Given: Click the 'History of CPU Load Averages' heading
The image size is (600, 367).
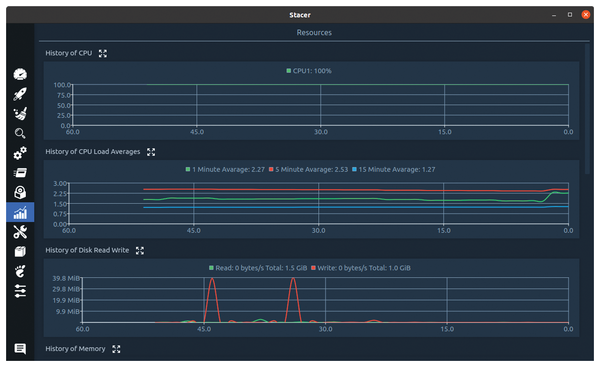Looking at the screenshot, I should point(93,152).
